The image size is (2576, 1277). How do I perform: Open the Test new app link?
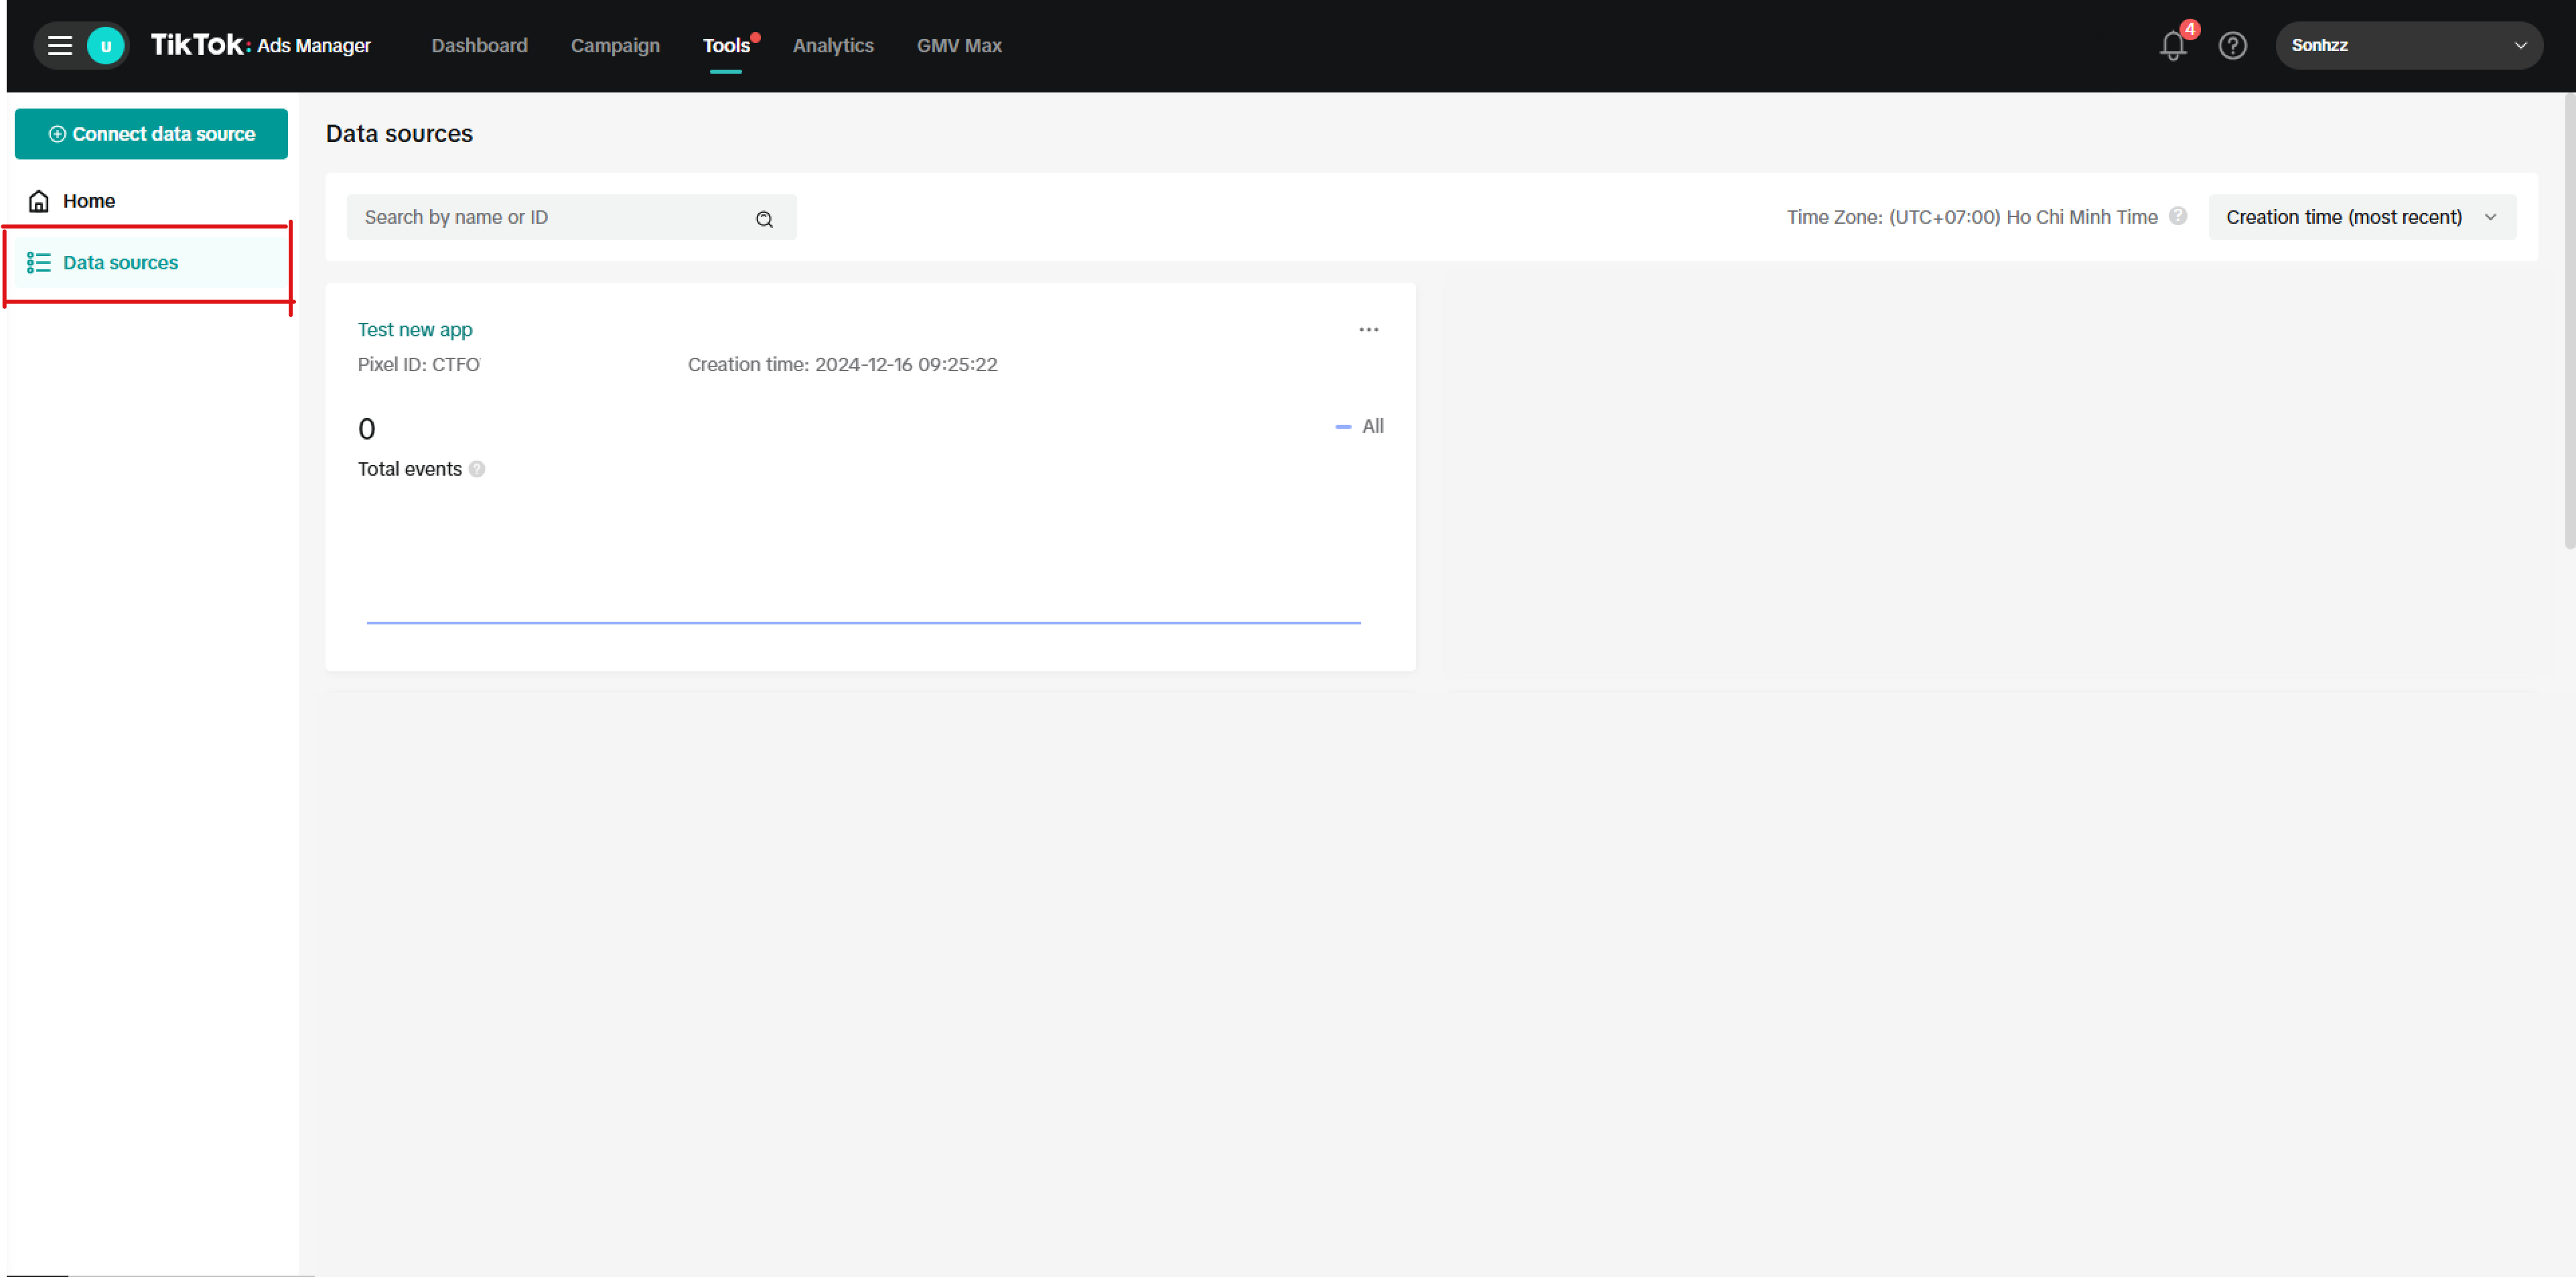coord(415,330)
